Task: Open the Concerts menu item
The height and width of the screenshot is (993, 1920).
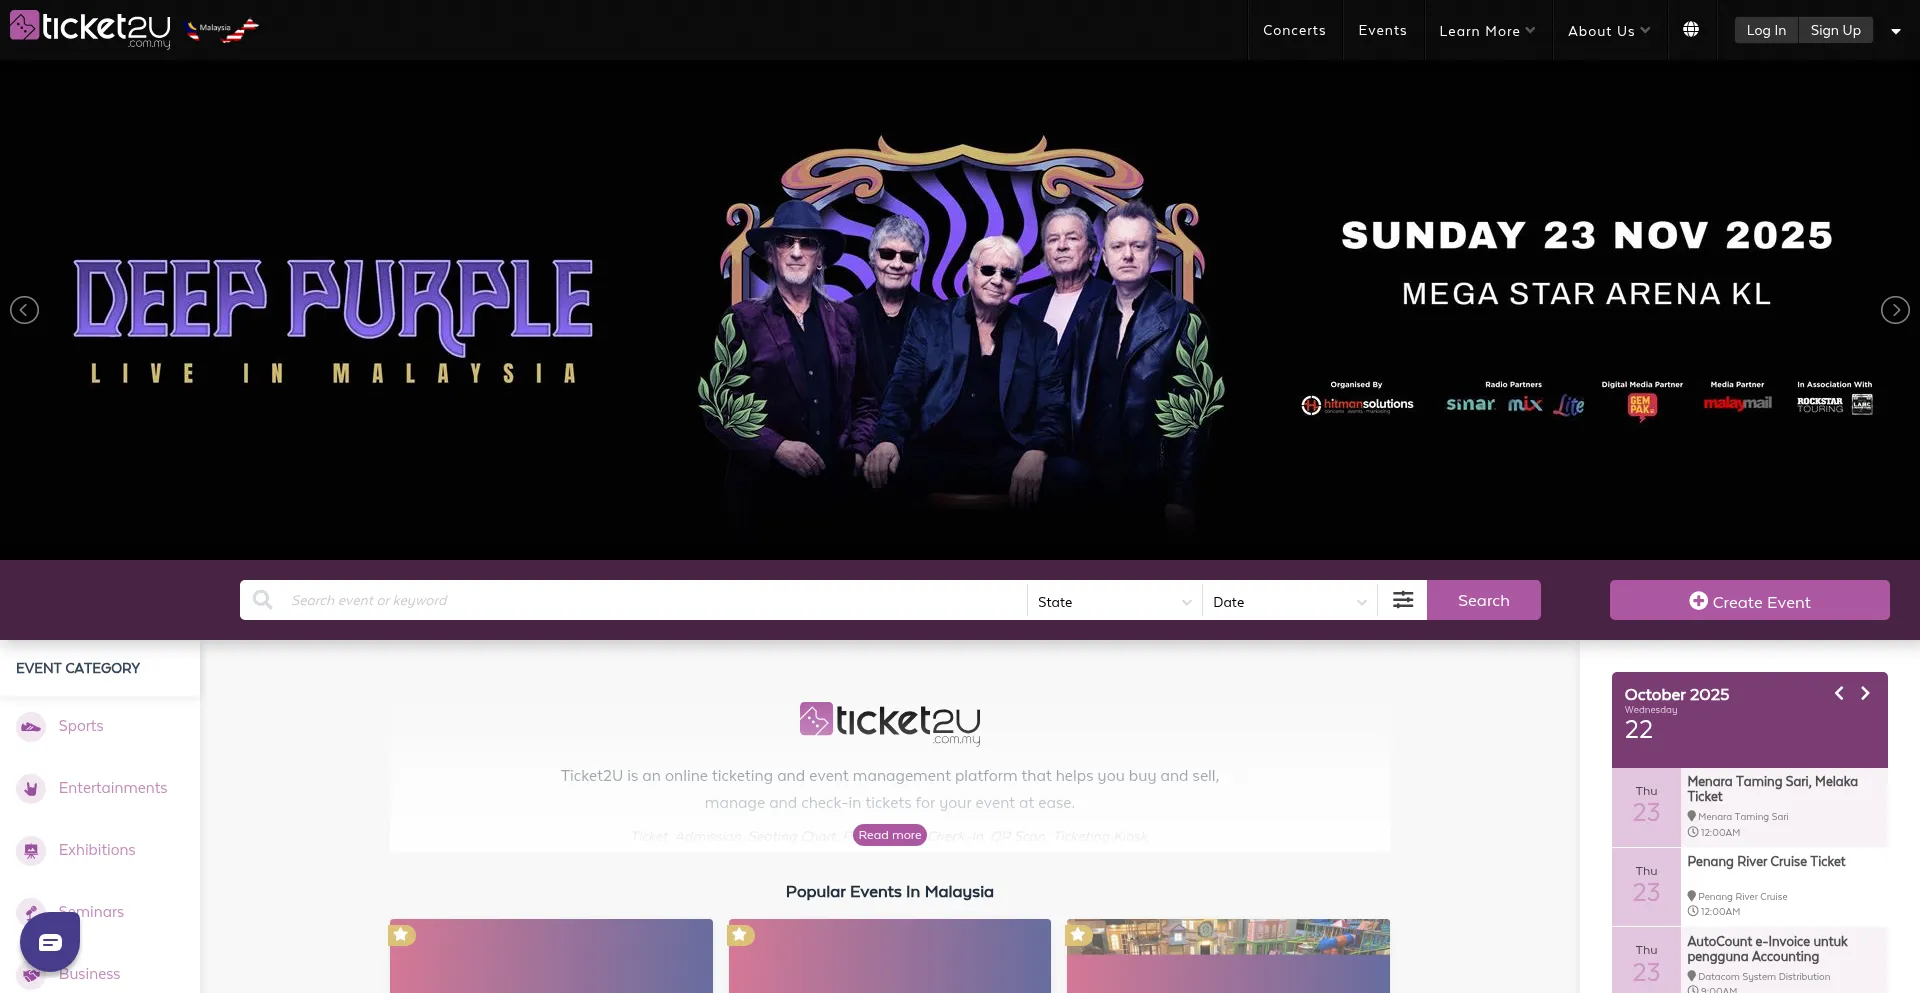Action: click(1294, 30)
